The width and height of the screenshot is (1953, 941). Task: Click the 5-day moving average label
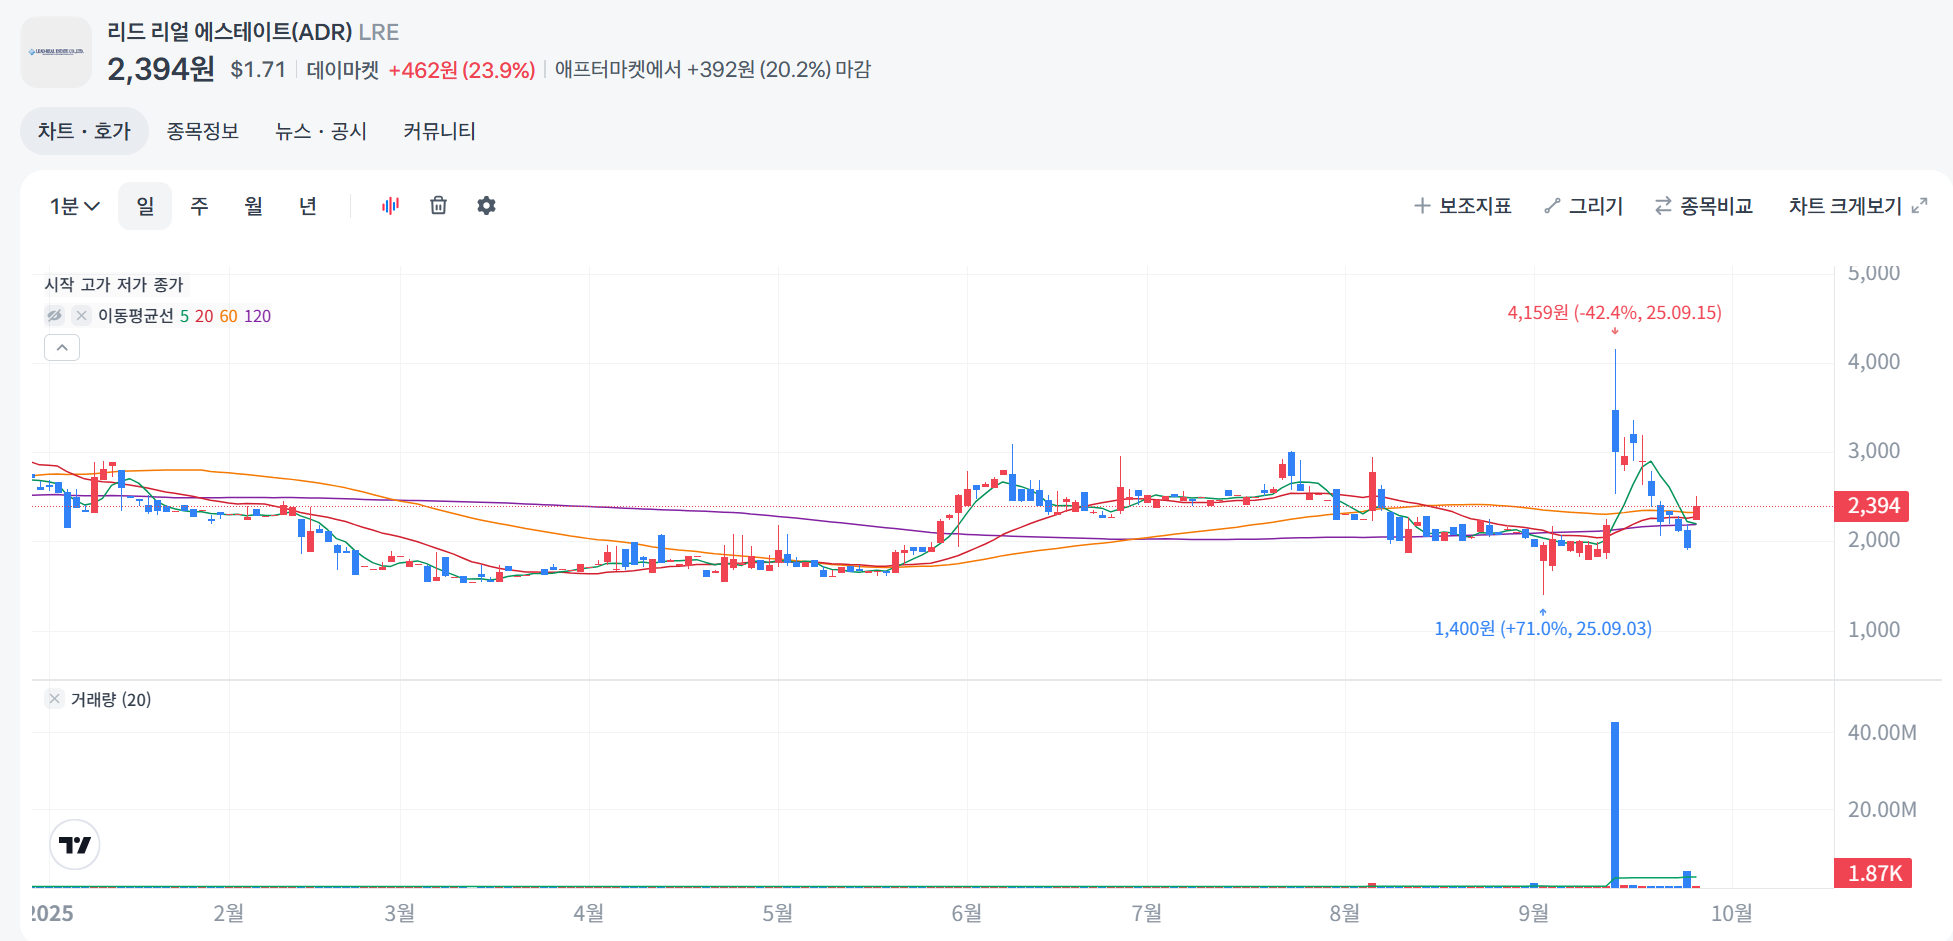click(184, 316)
